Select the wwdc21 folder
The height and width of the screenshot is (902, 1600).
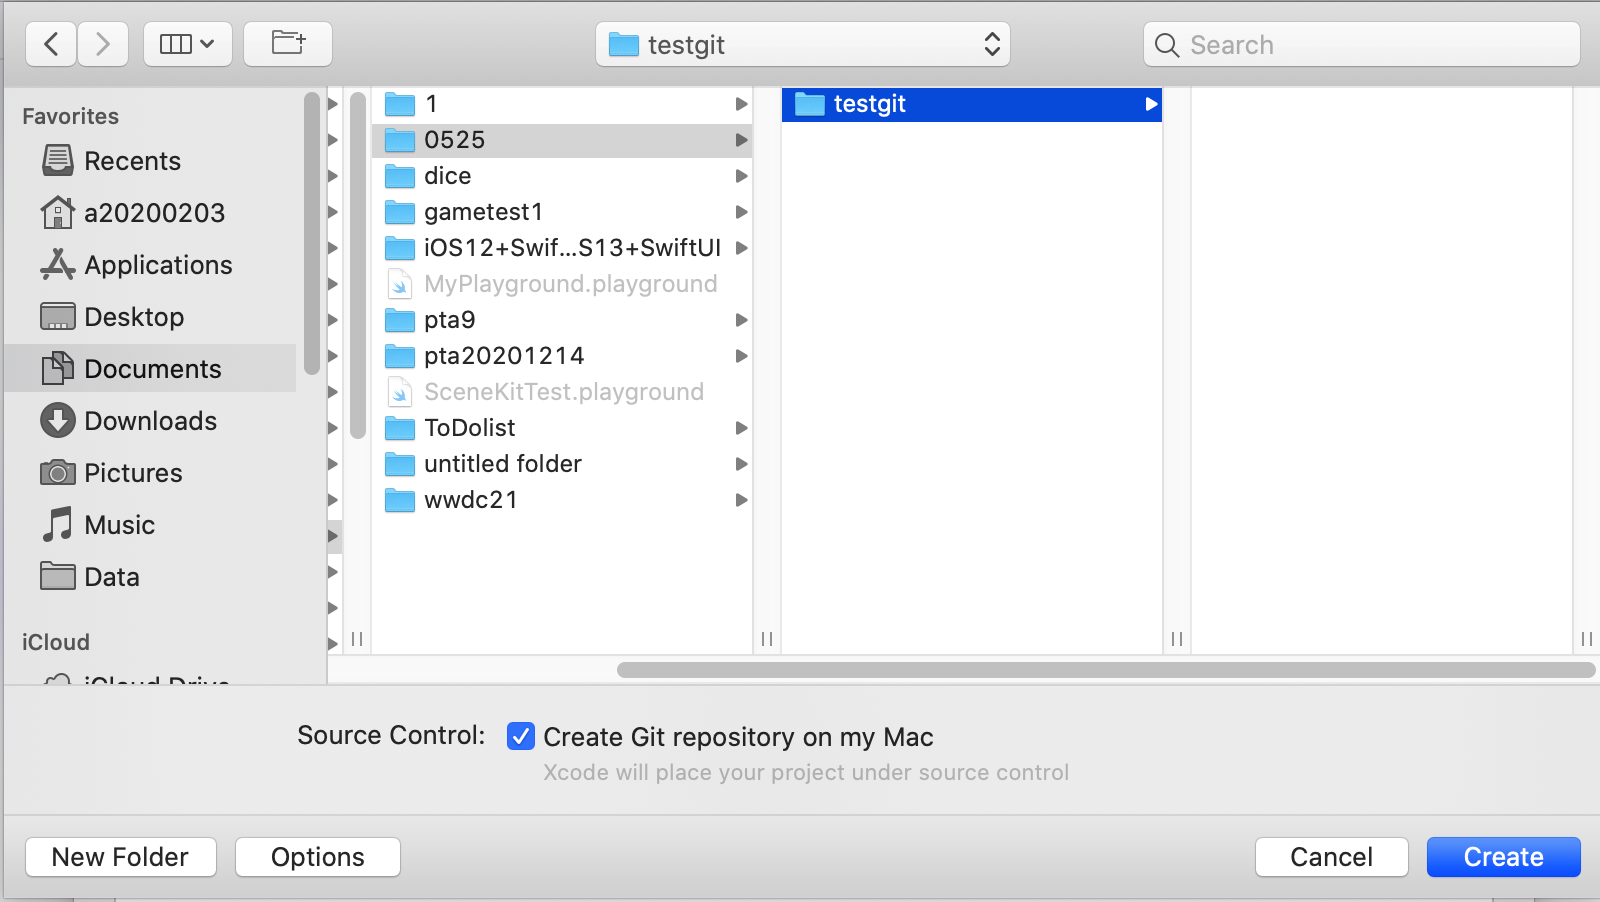click(562, 500)
